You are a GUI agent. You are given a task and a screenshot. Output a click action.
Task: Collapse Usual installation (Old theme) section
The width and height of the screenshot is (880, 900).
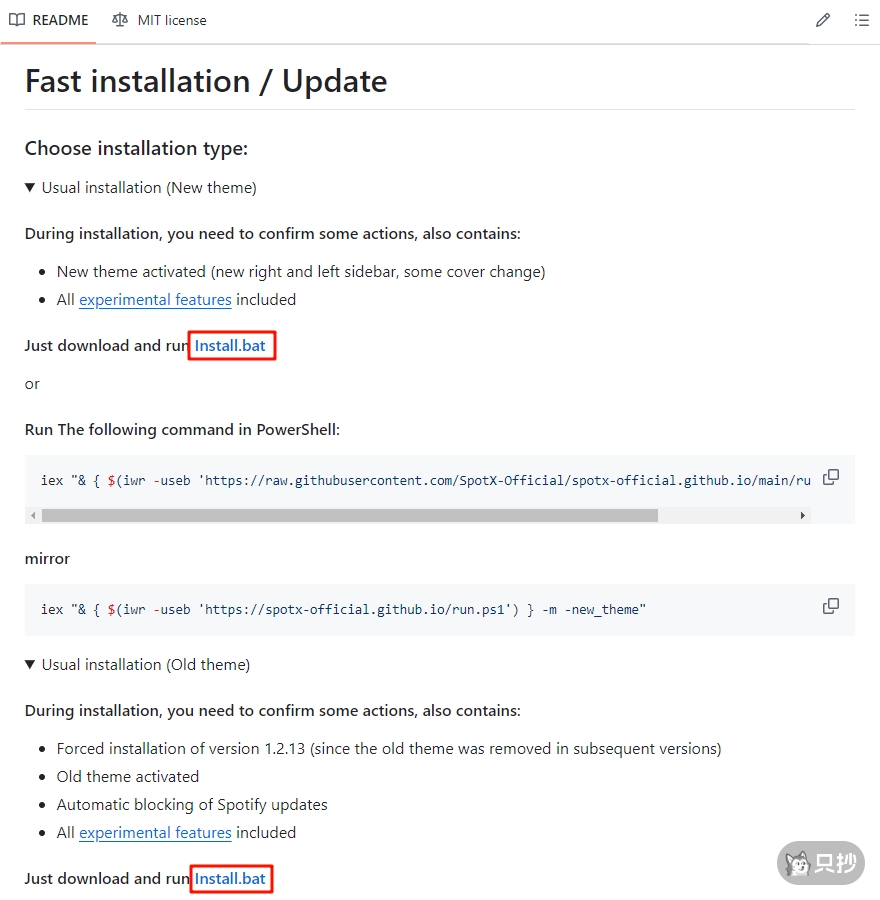(31, 665)
